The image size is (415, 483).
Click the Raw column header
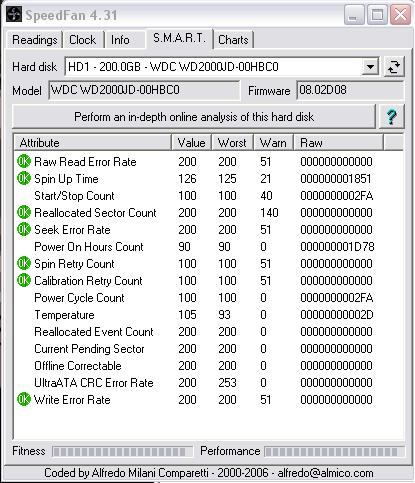point(338,143)
